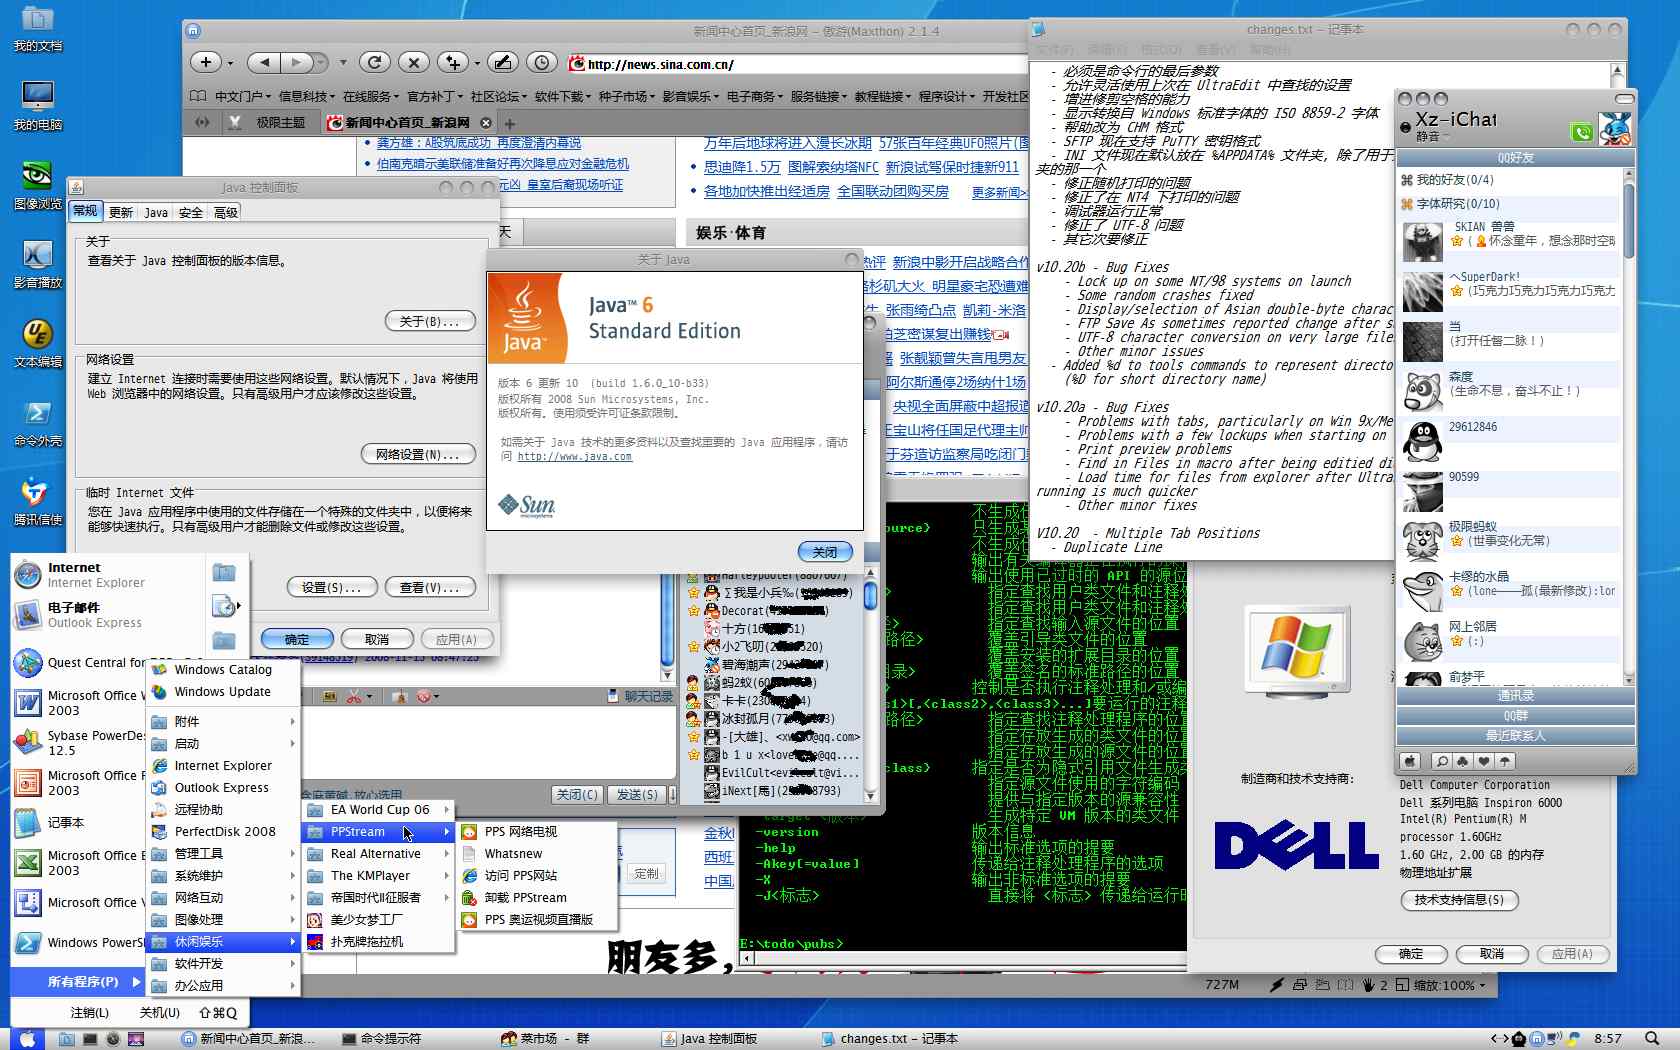Screen dimensions: 1680x1050
Task: Open 我的文档 desktop icon
Action: click(x=38, y=28)
